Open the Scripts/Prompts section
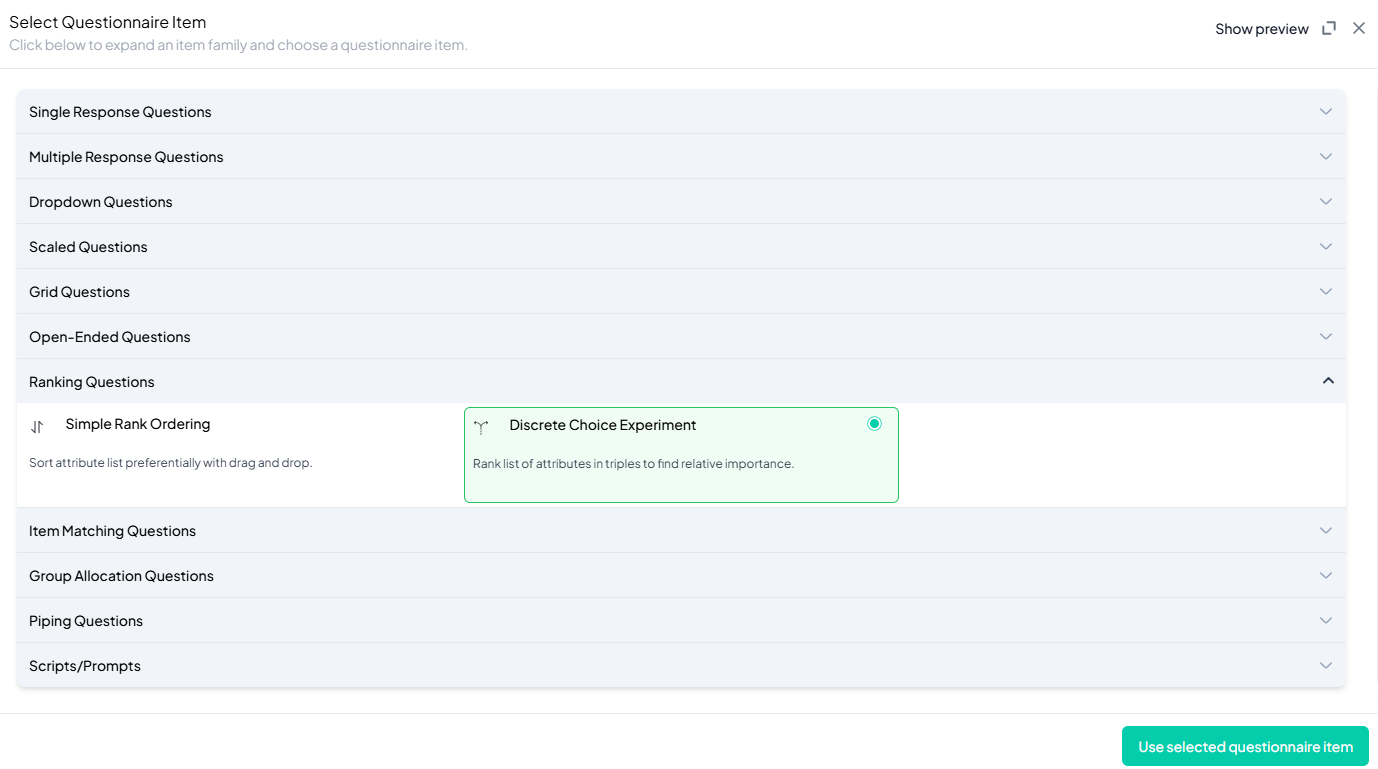The height and width of the screenshot is (769, 1378). point(85,666)
